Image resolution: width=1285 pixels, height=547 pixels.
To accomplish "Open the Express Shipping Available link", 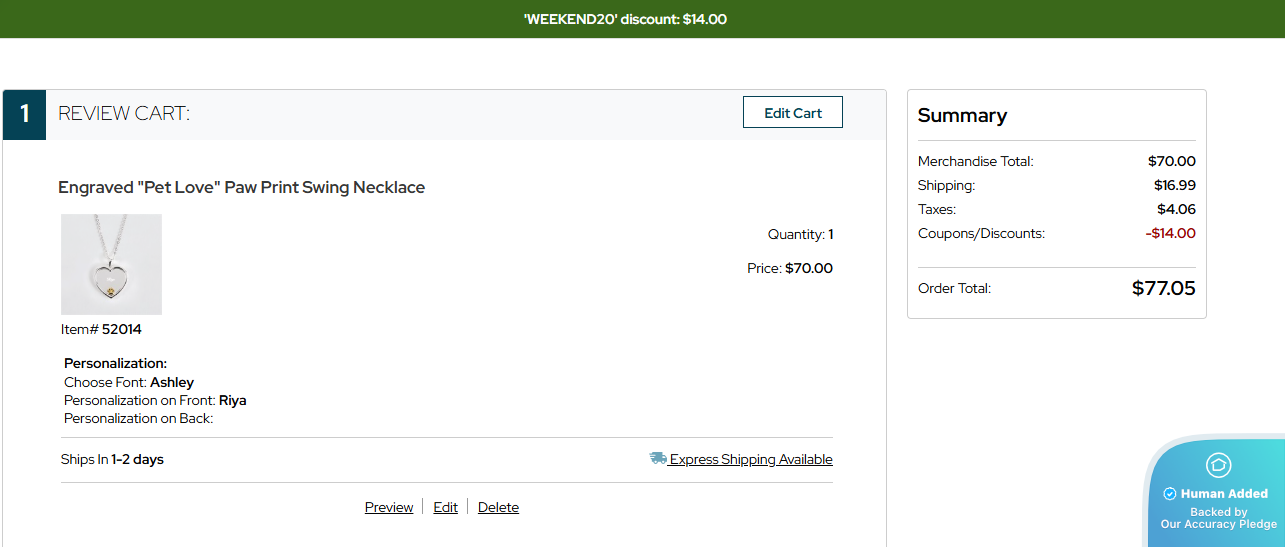I will (750, 460).
